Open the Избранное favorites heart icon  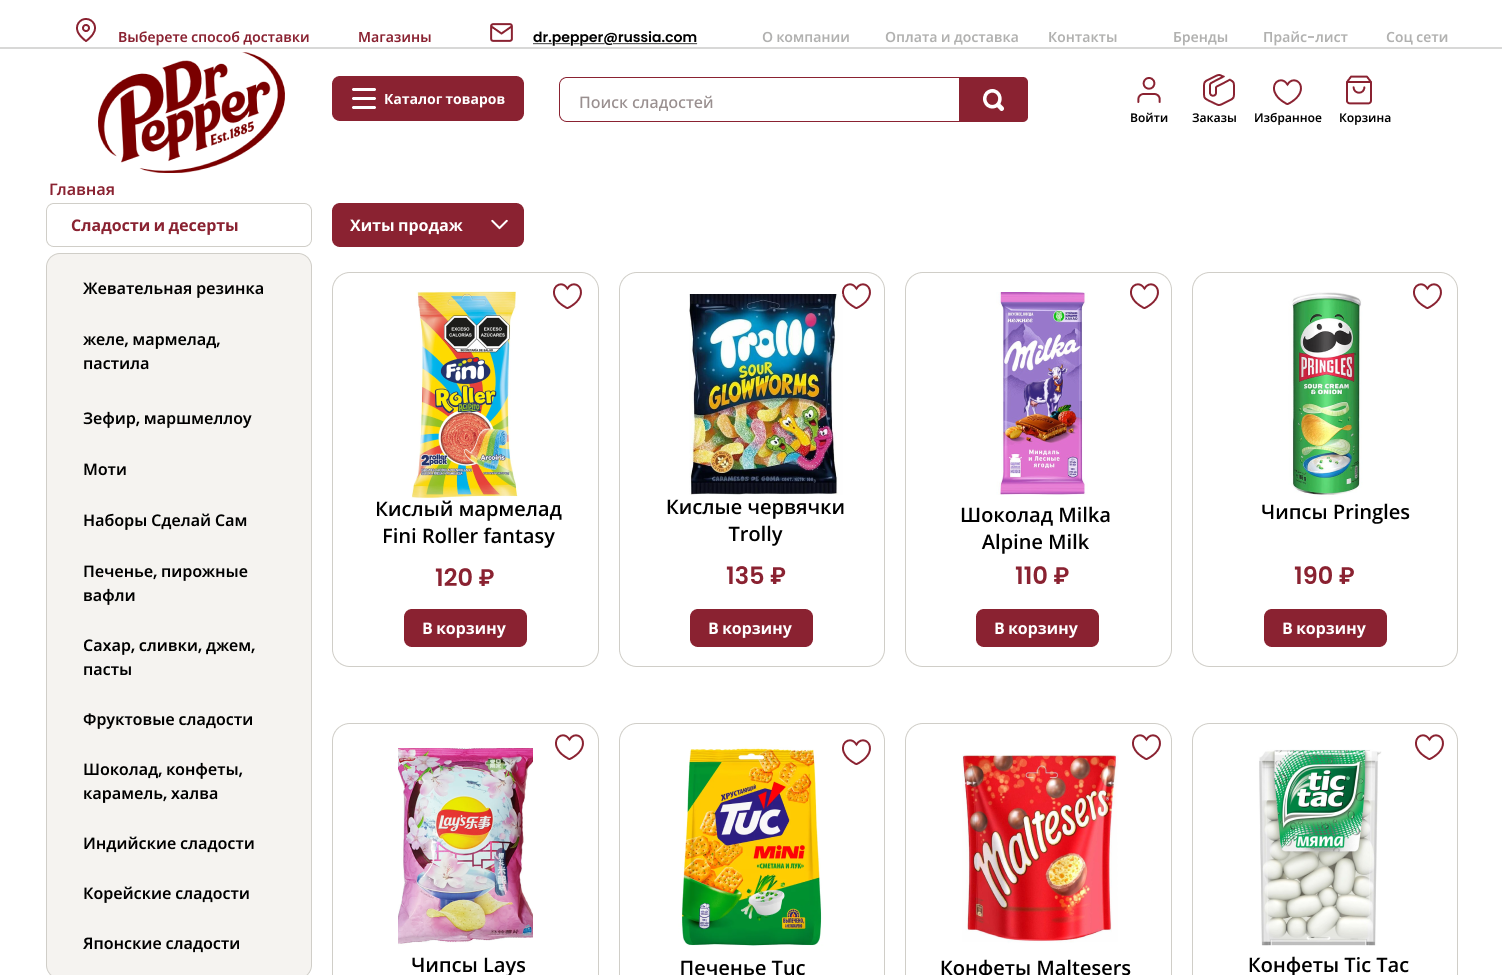1287,92
